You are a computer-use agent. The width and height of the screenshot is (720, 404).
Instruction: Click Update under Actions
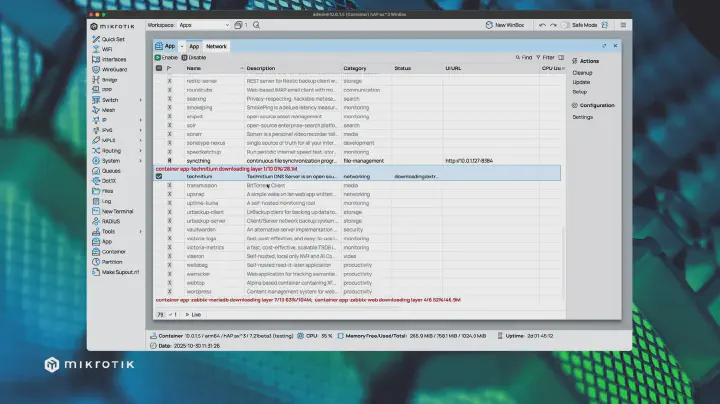581,82
